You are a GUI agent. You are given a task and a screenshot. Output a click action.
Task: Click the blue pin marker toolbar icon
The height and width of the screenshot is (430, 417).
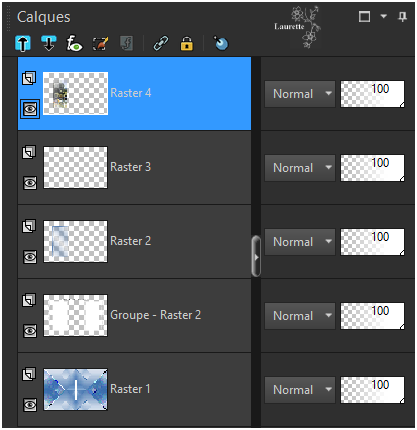tap(221, 43)
